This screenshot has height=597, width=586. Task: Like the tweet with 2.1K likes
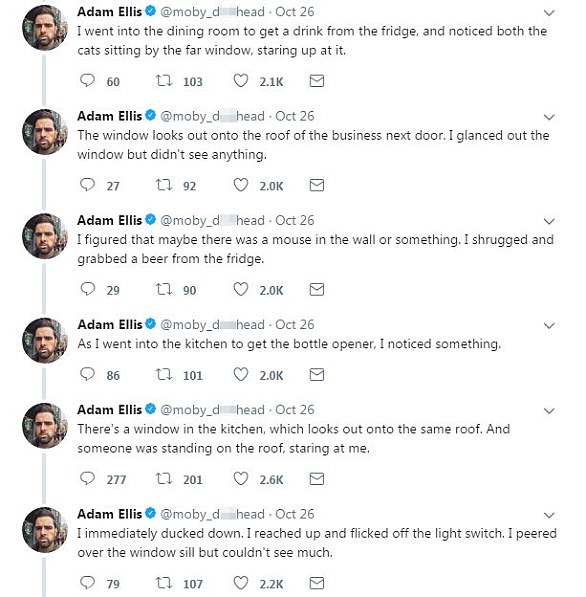(x=241, y=81)
